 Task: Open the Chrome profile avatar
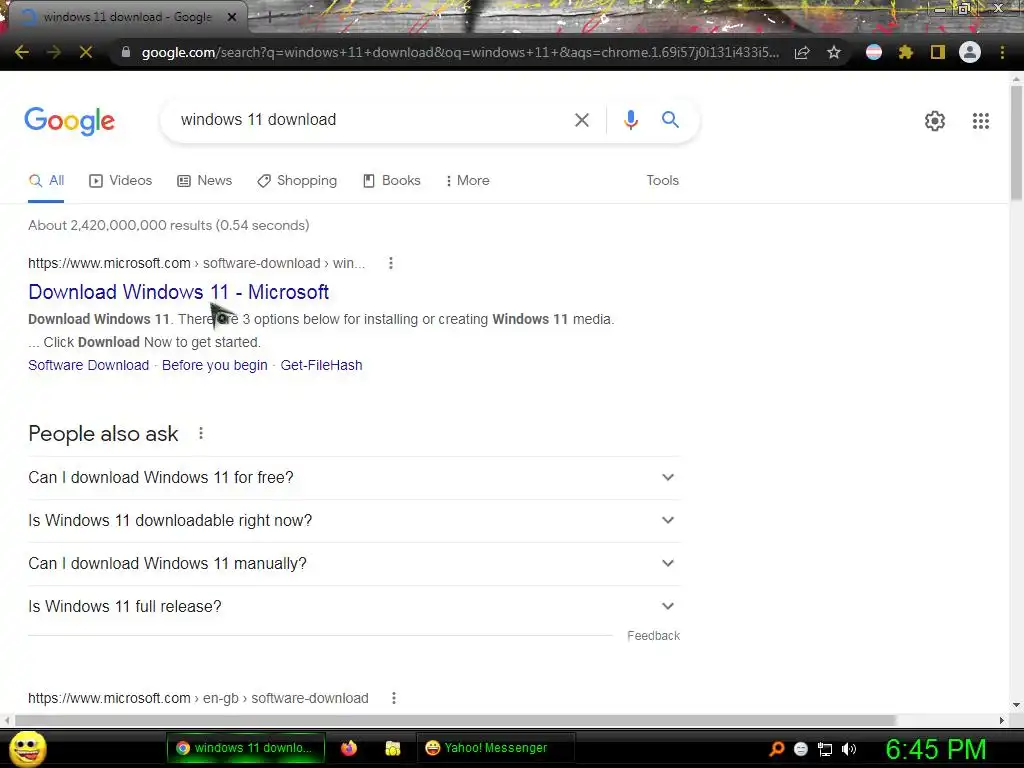click(x=970, y=52)
